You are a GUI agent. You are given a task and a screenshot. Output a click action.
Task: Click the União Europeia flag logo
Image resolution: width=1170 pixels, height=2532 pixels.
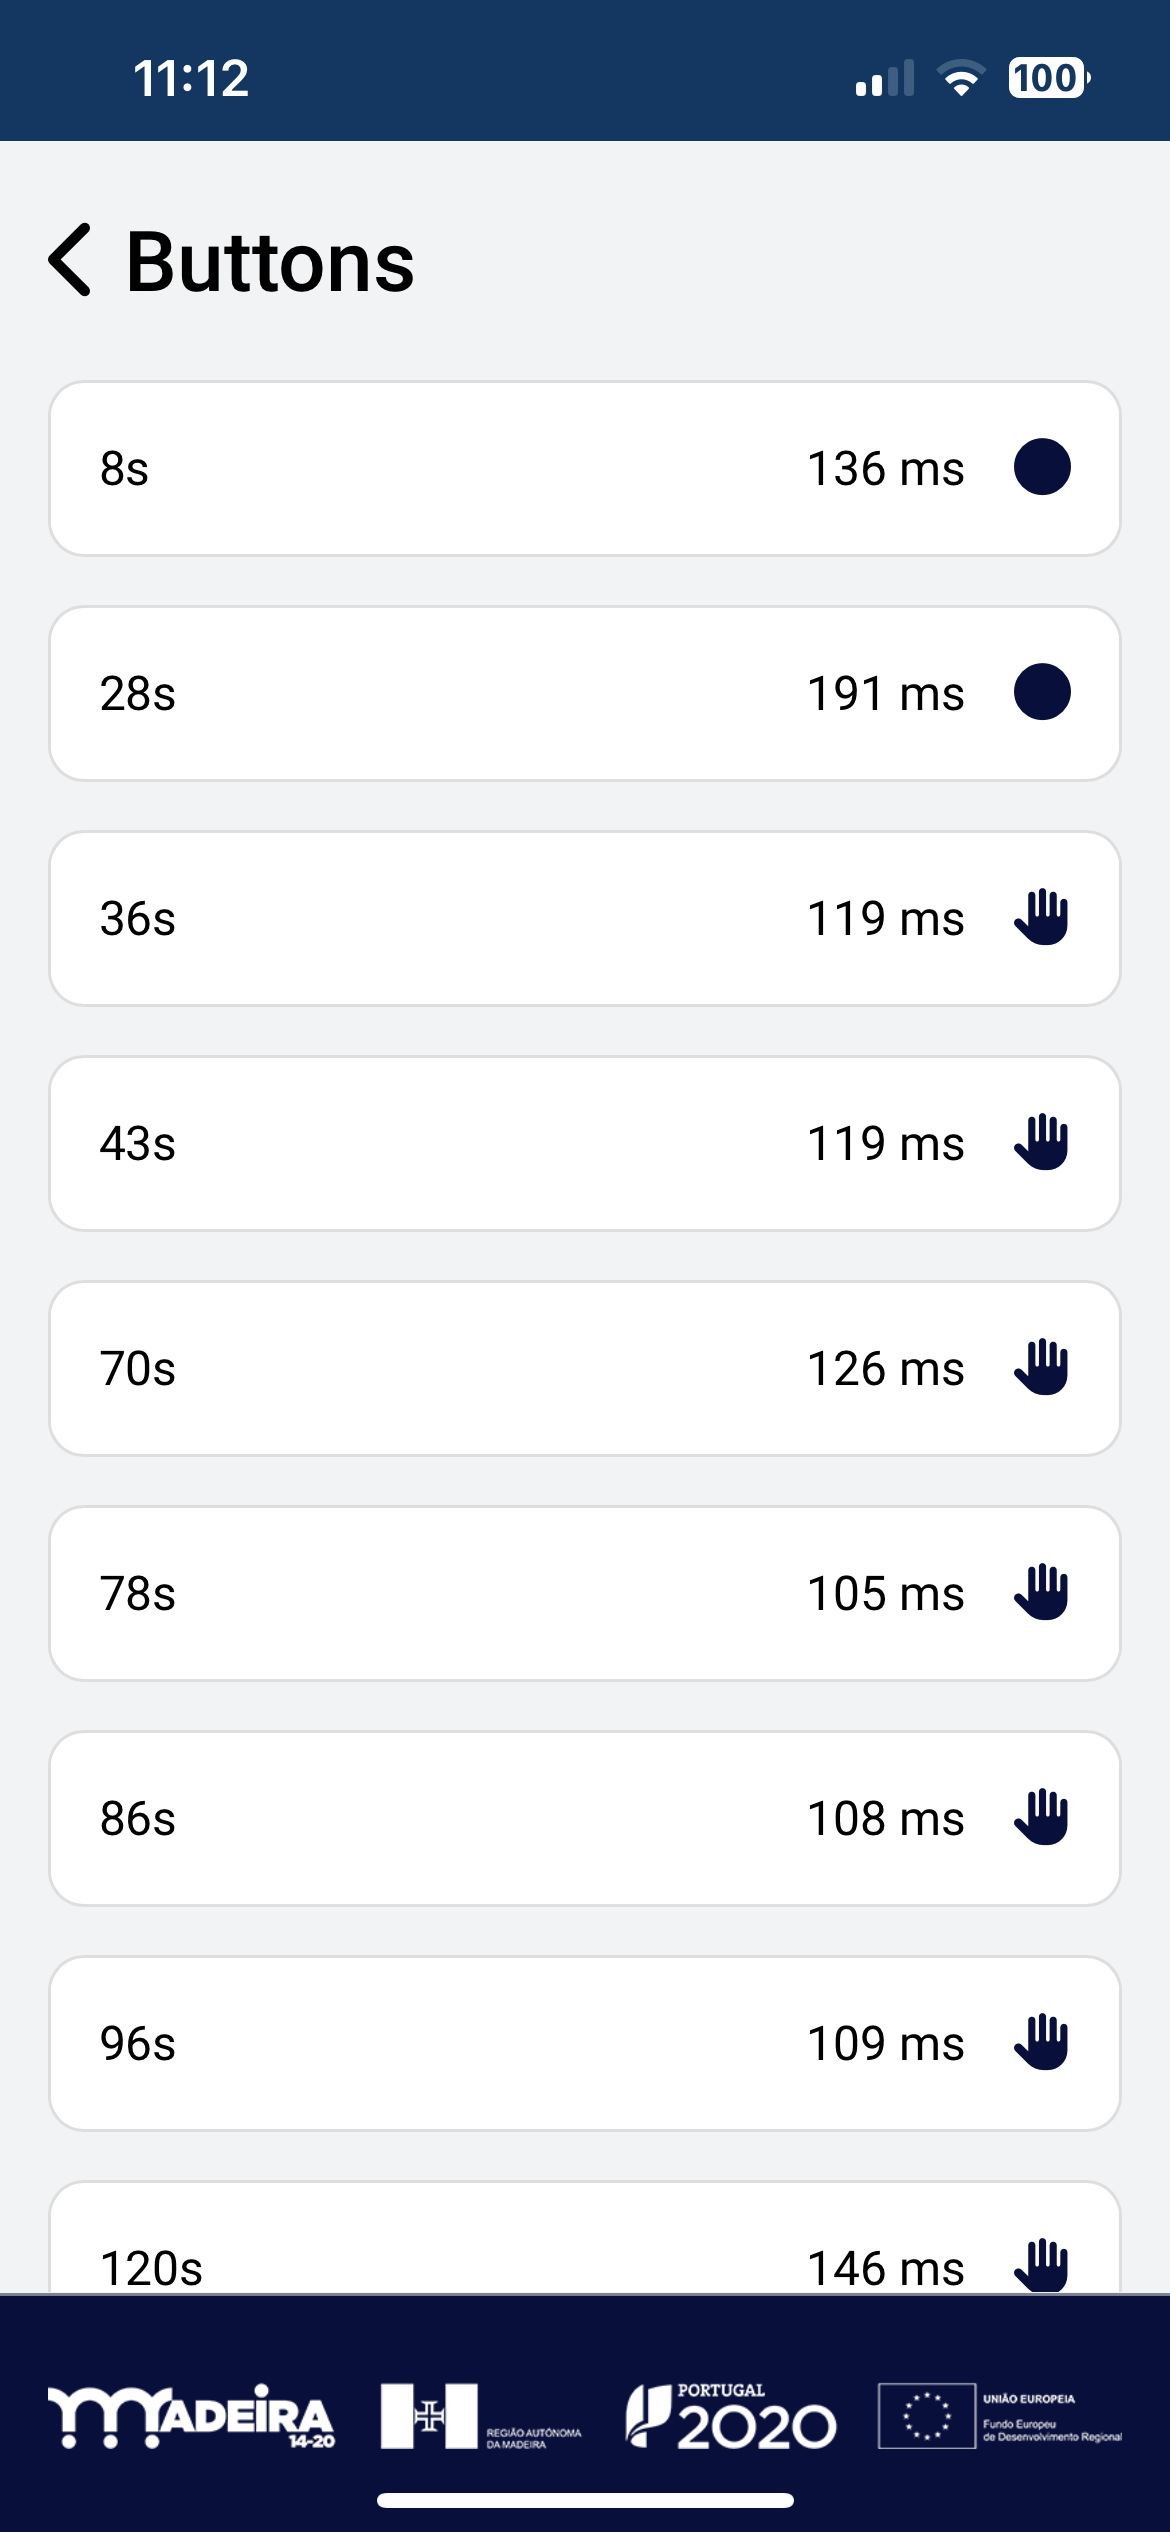(x=1000, y=2416)
